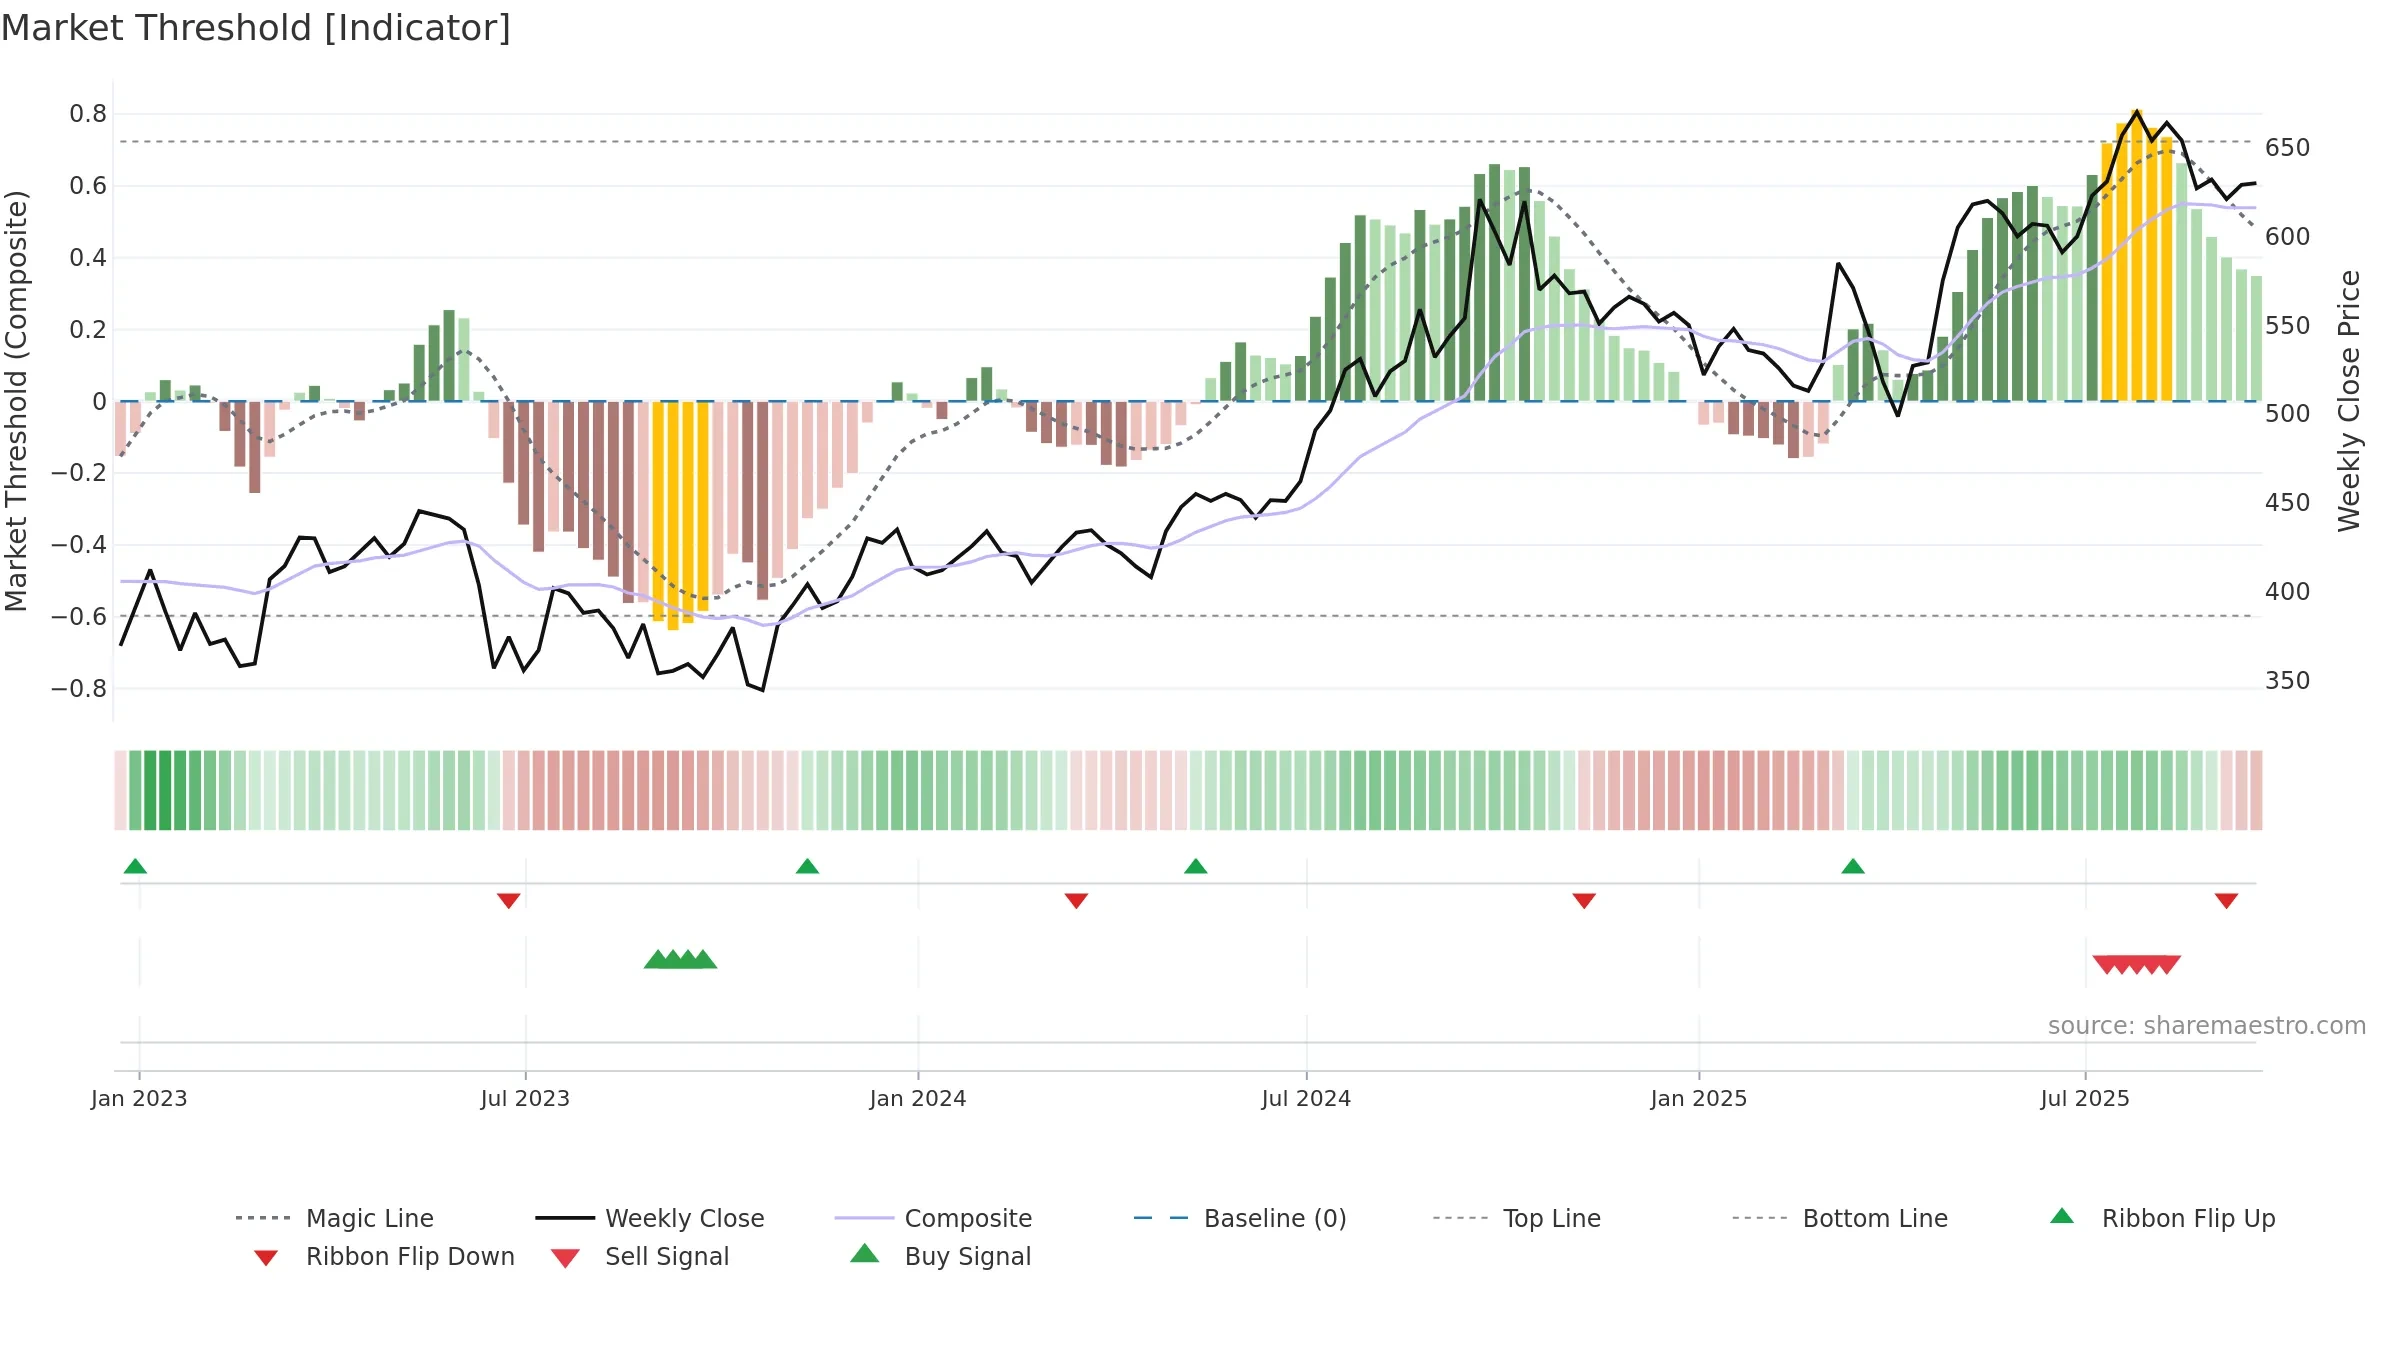Click the Ribbon Flip Up marker near March 2025

coord(1853,866)
